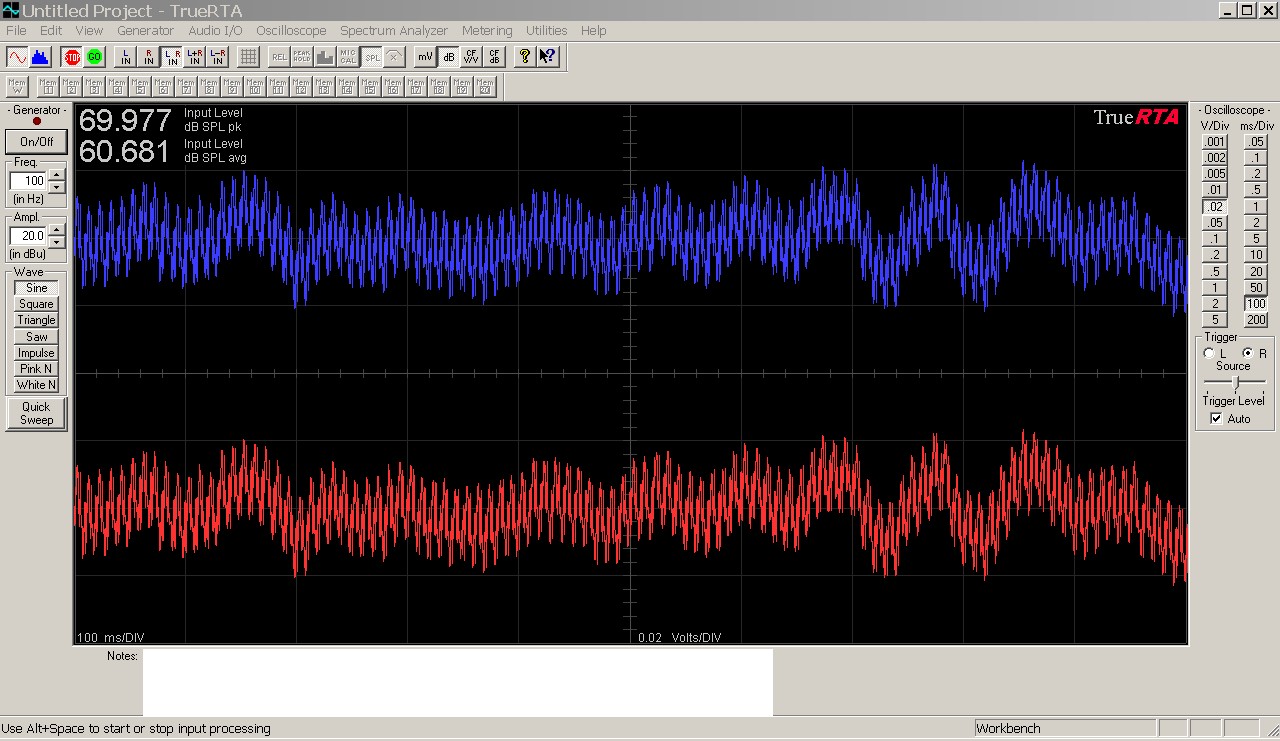Start a Quick Sweep
The height and width of the screenshot is (741, 1280).
[36, 413]
